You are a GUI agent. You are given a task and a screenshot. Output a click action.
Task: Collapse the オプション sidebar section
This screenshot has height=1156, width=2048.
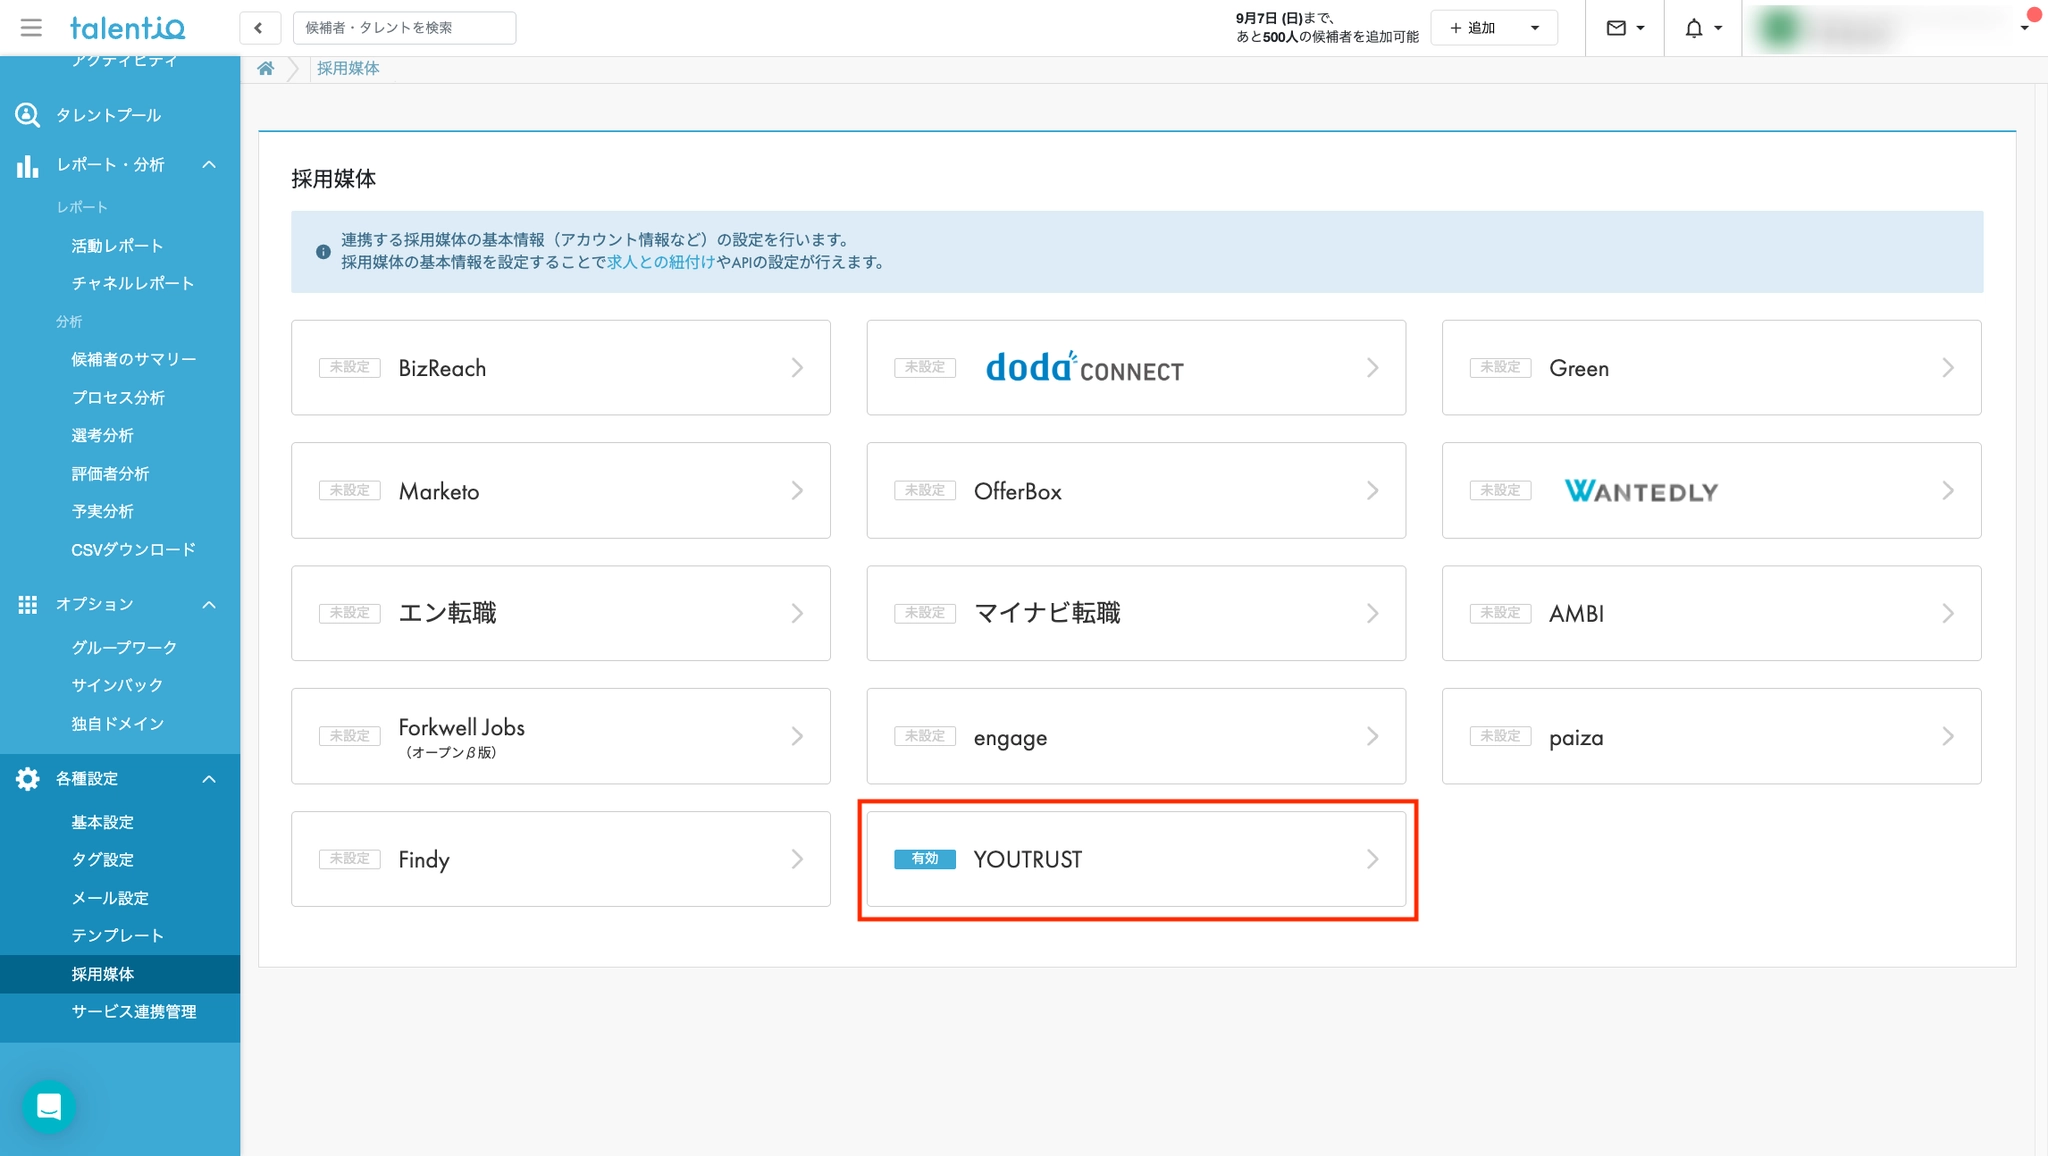click(x=209, y=604)
